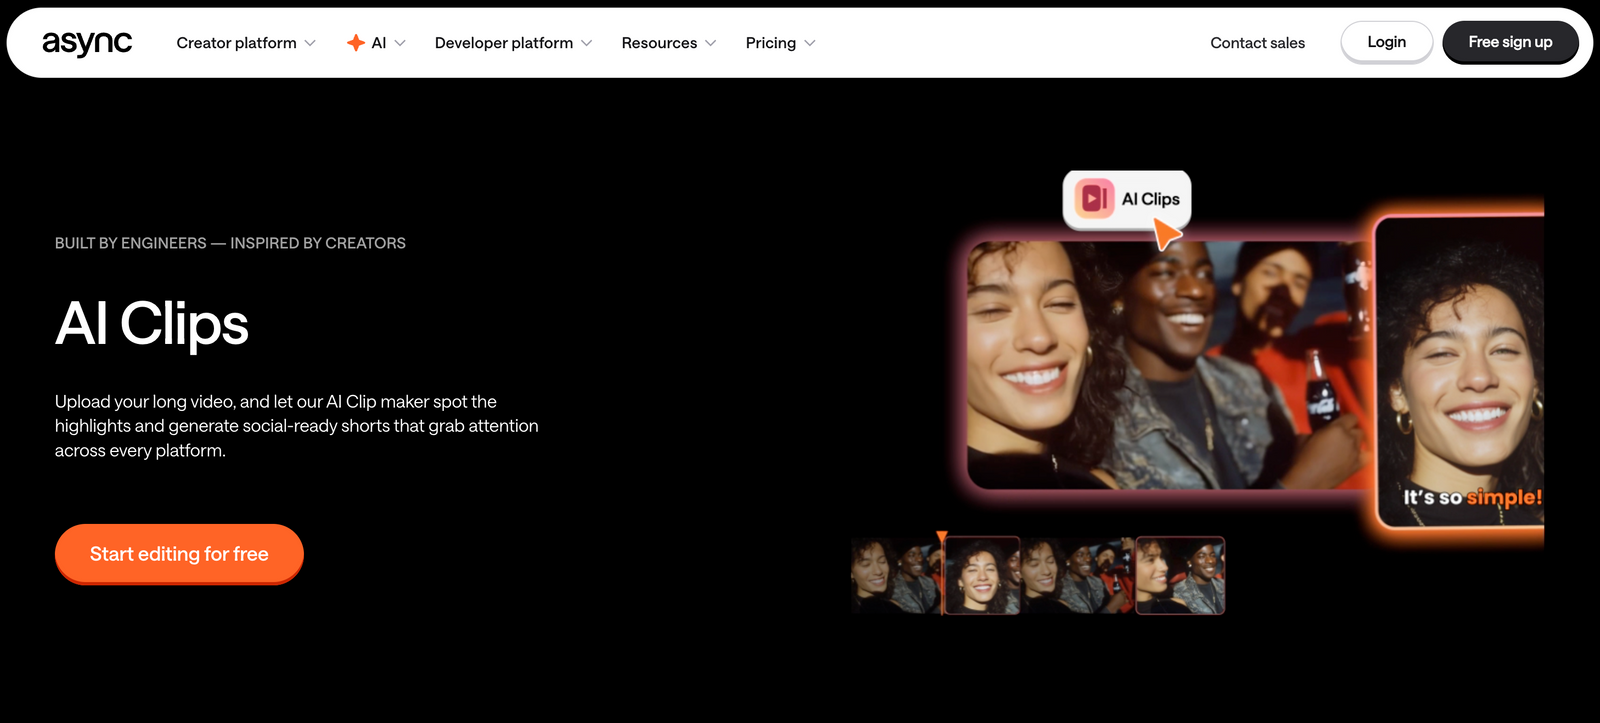Image resolution: width=1600 pixels, height=723 pixels.
Task: Click the vertical clip preview saying It's so simple
Action: point(1460,372)
